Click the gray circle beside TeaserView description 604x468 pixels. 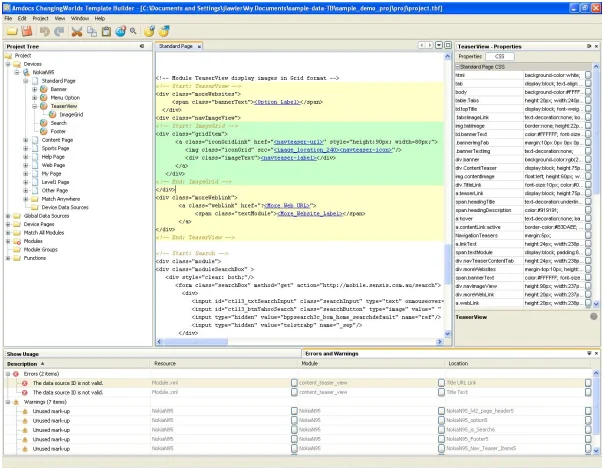pos(594,317)
